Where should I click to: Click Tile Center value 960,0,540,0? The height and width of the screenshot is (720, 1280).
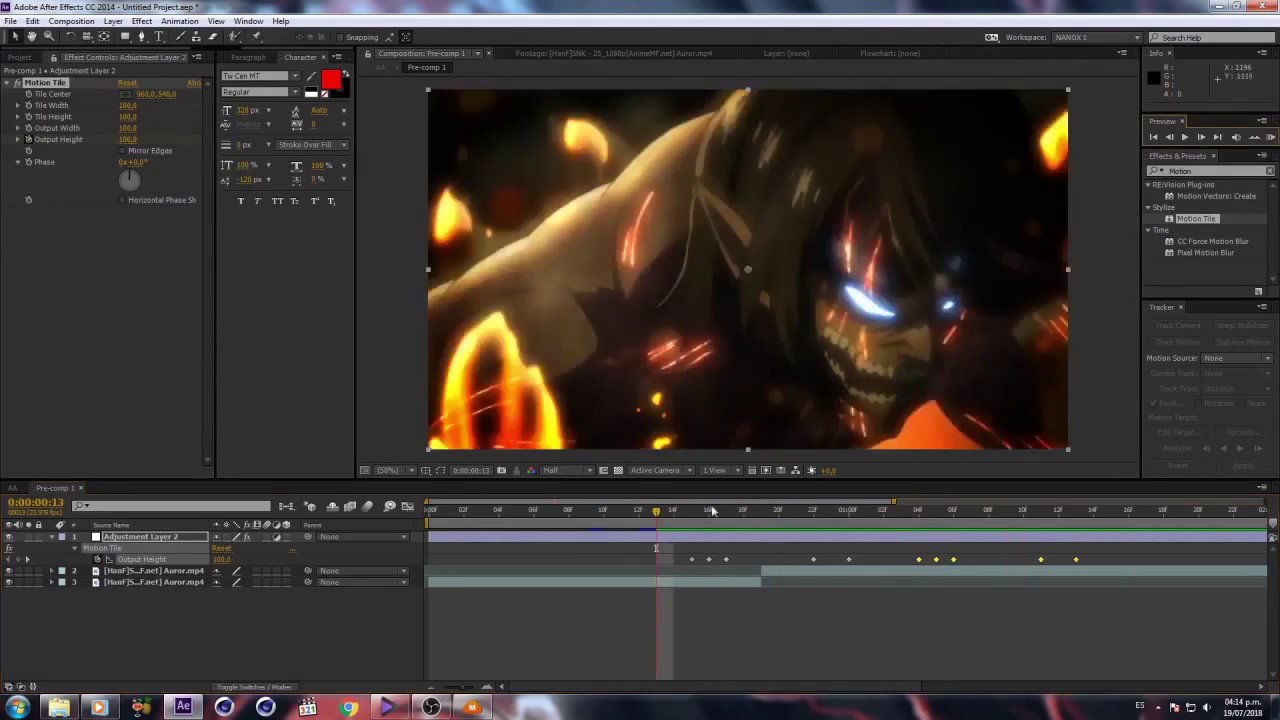[156, 94]
